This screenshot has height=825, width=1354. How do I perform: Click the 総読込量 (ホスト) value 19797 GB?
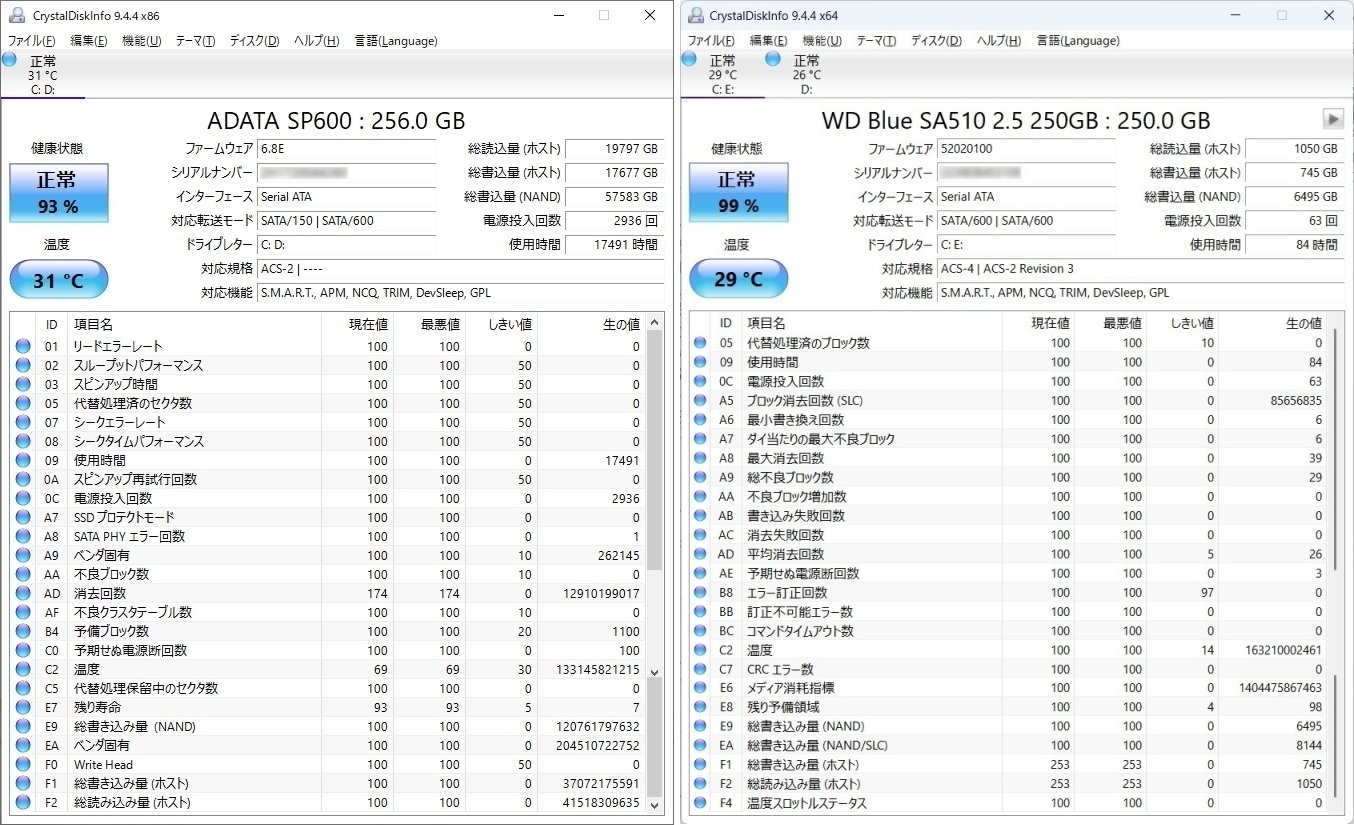[614, 149]
